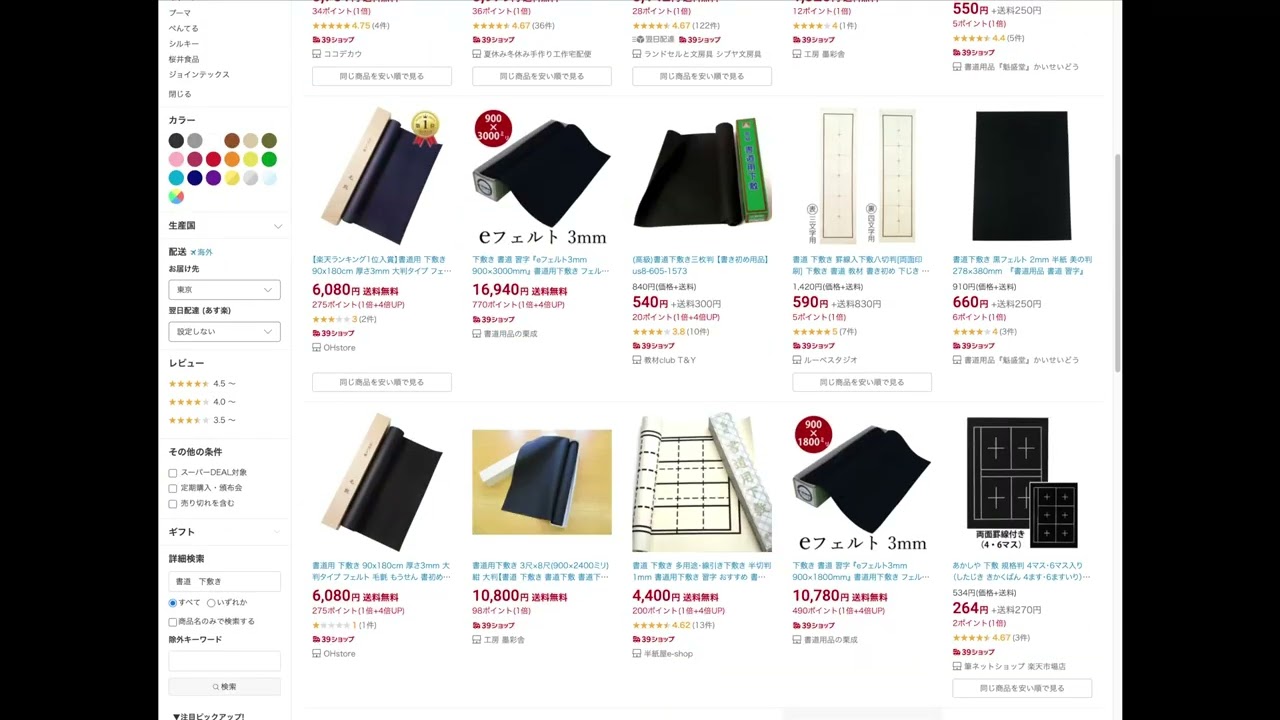Choose the red color swatch
This screenshot has width=1280, height=720.
(x=213, y=159)
